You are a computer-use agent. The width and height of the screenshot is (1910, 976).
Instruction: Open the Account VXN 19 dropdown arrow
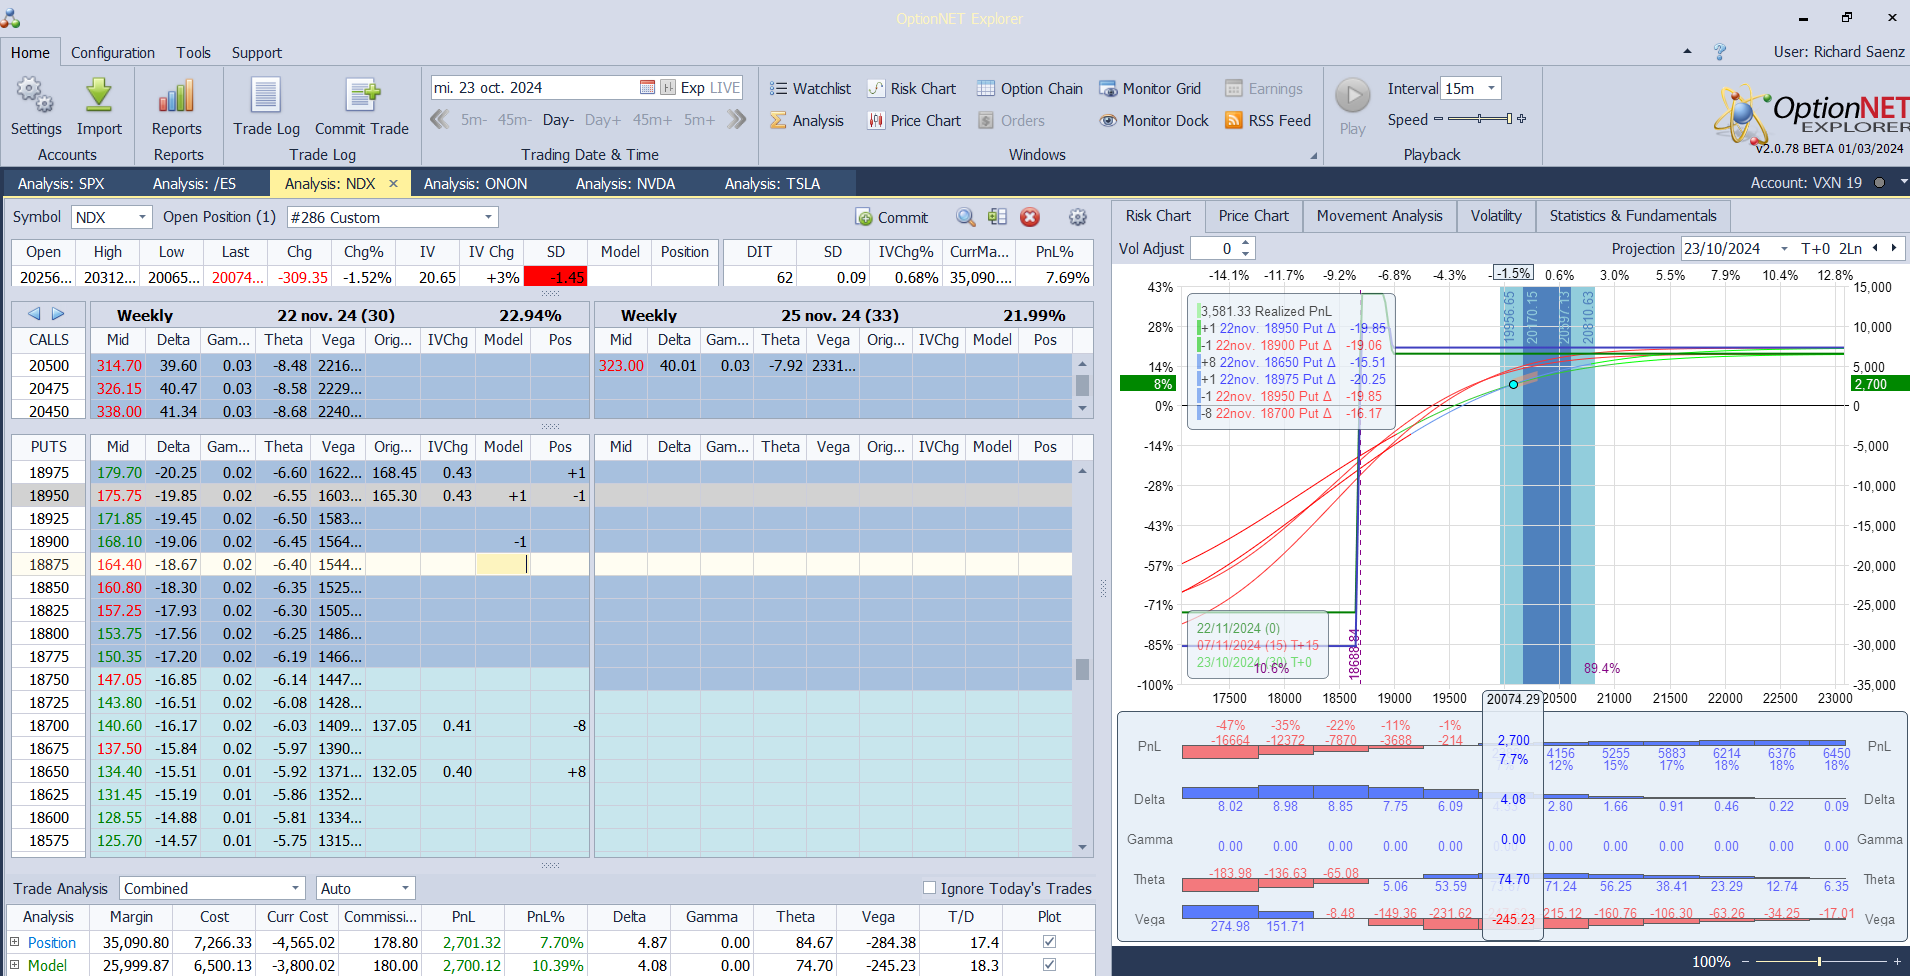coord(1903,182)
